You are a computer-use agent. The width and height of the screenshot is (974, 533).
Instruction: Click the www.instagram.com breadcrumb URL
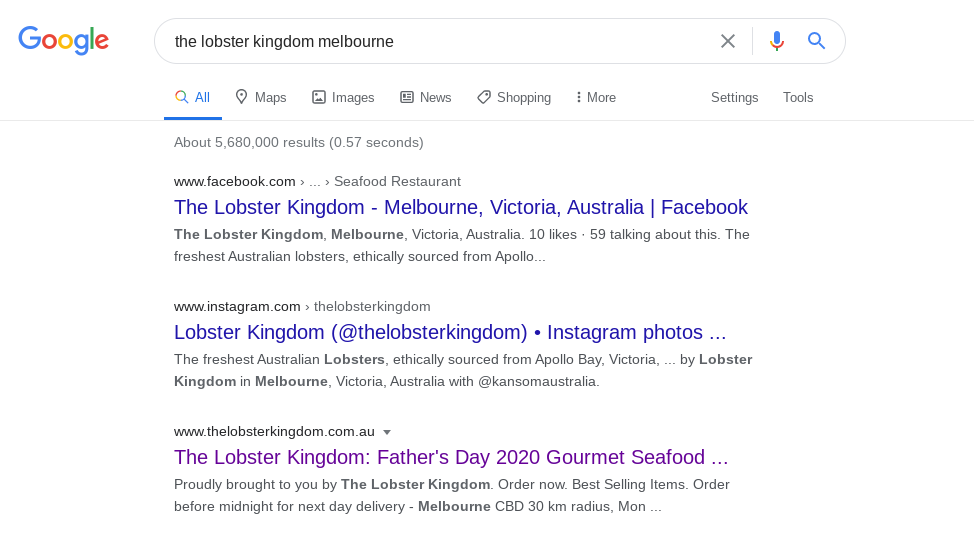point(237,306)
